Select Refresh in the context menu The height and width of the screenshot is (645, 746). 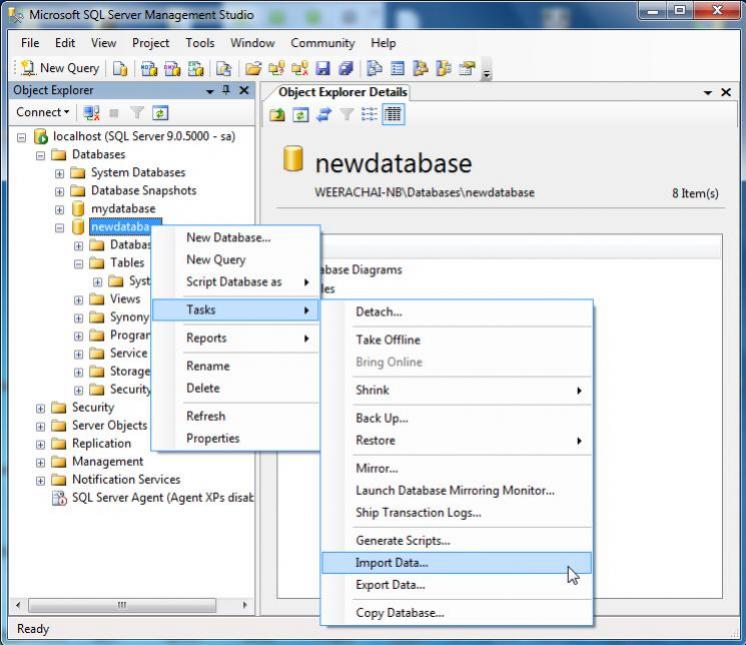[236, 416]
